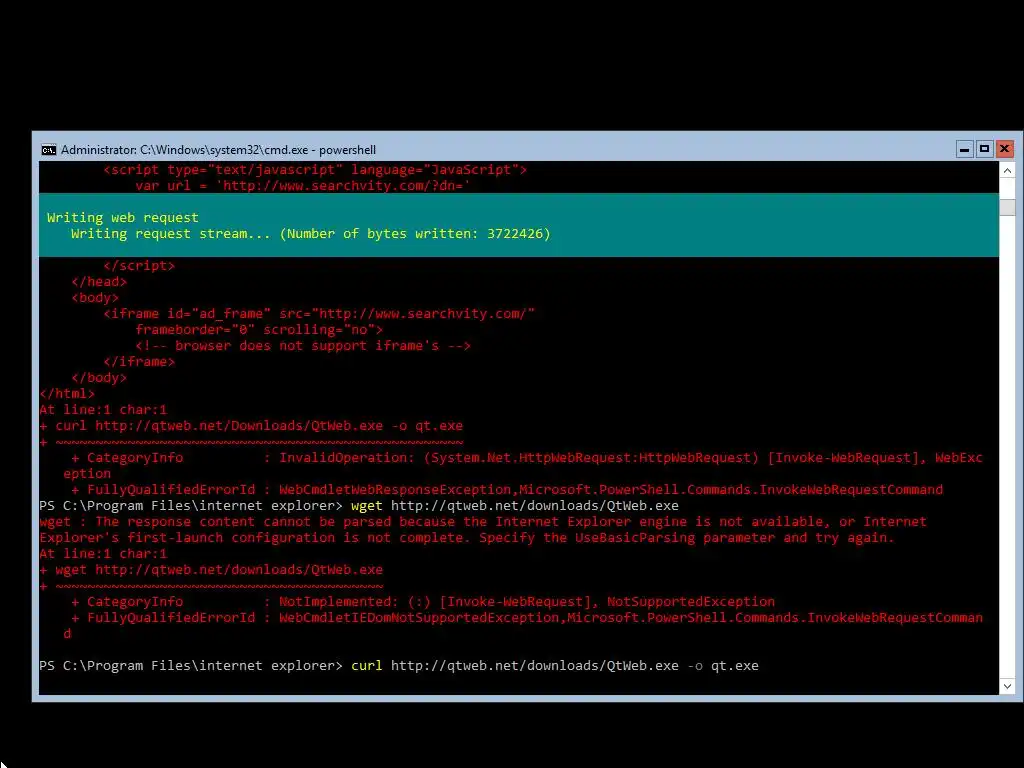Maximize the cmd.exe console window
This screenshot has height=768, width=1024.
[984, 150]
